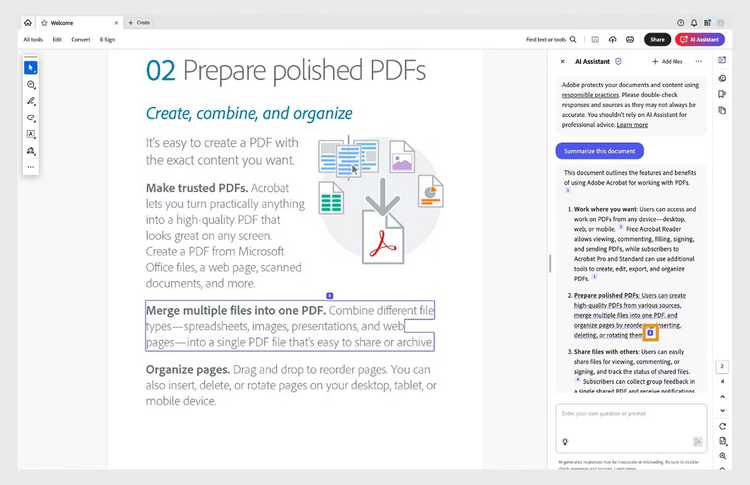The width and height of the screenshot is (750, 485).
Task: Open the notifications bell
Action: [694, 22]
